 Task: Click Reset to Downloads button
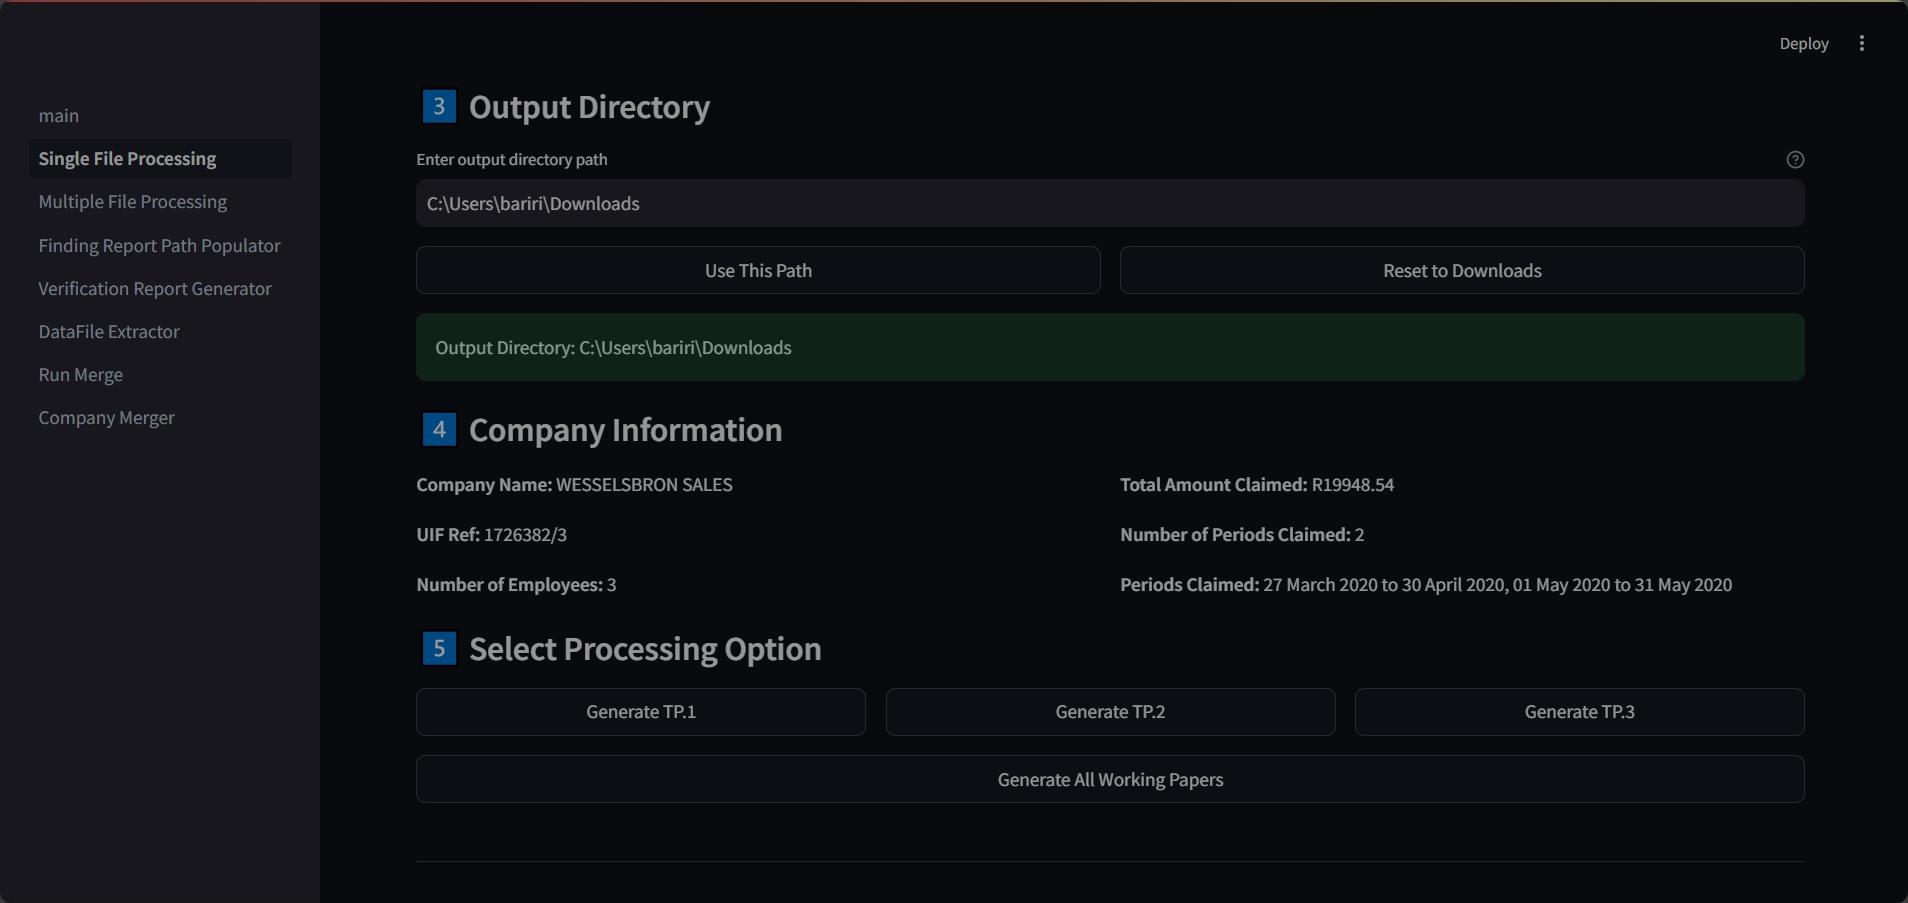click(1462, 271)
